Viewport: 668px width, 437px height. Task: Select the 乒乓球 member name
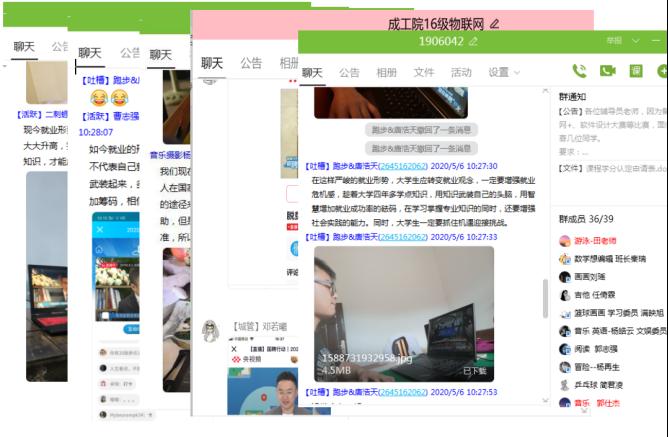(x=599, y=385)
